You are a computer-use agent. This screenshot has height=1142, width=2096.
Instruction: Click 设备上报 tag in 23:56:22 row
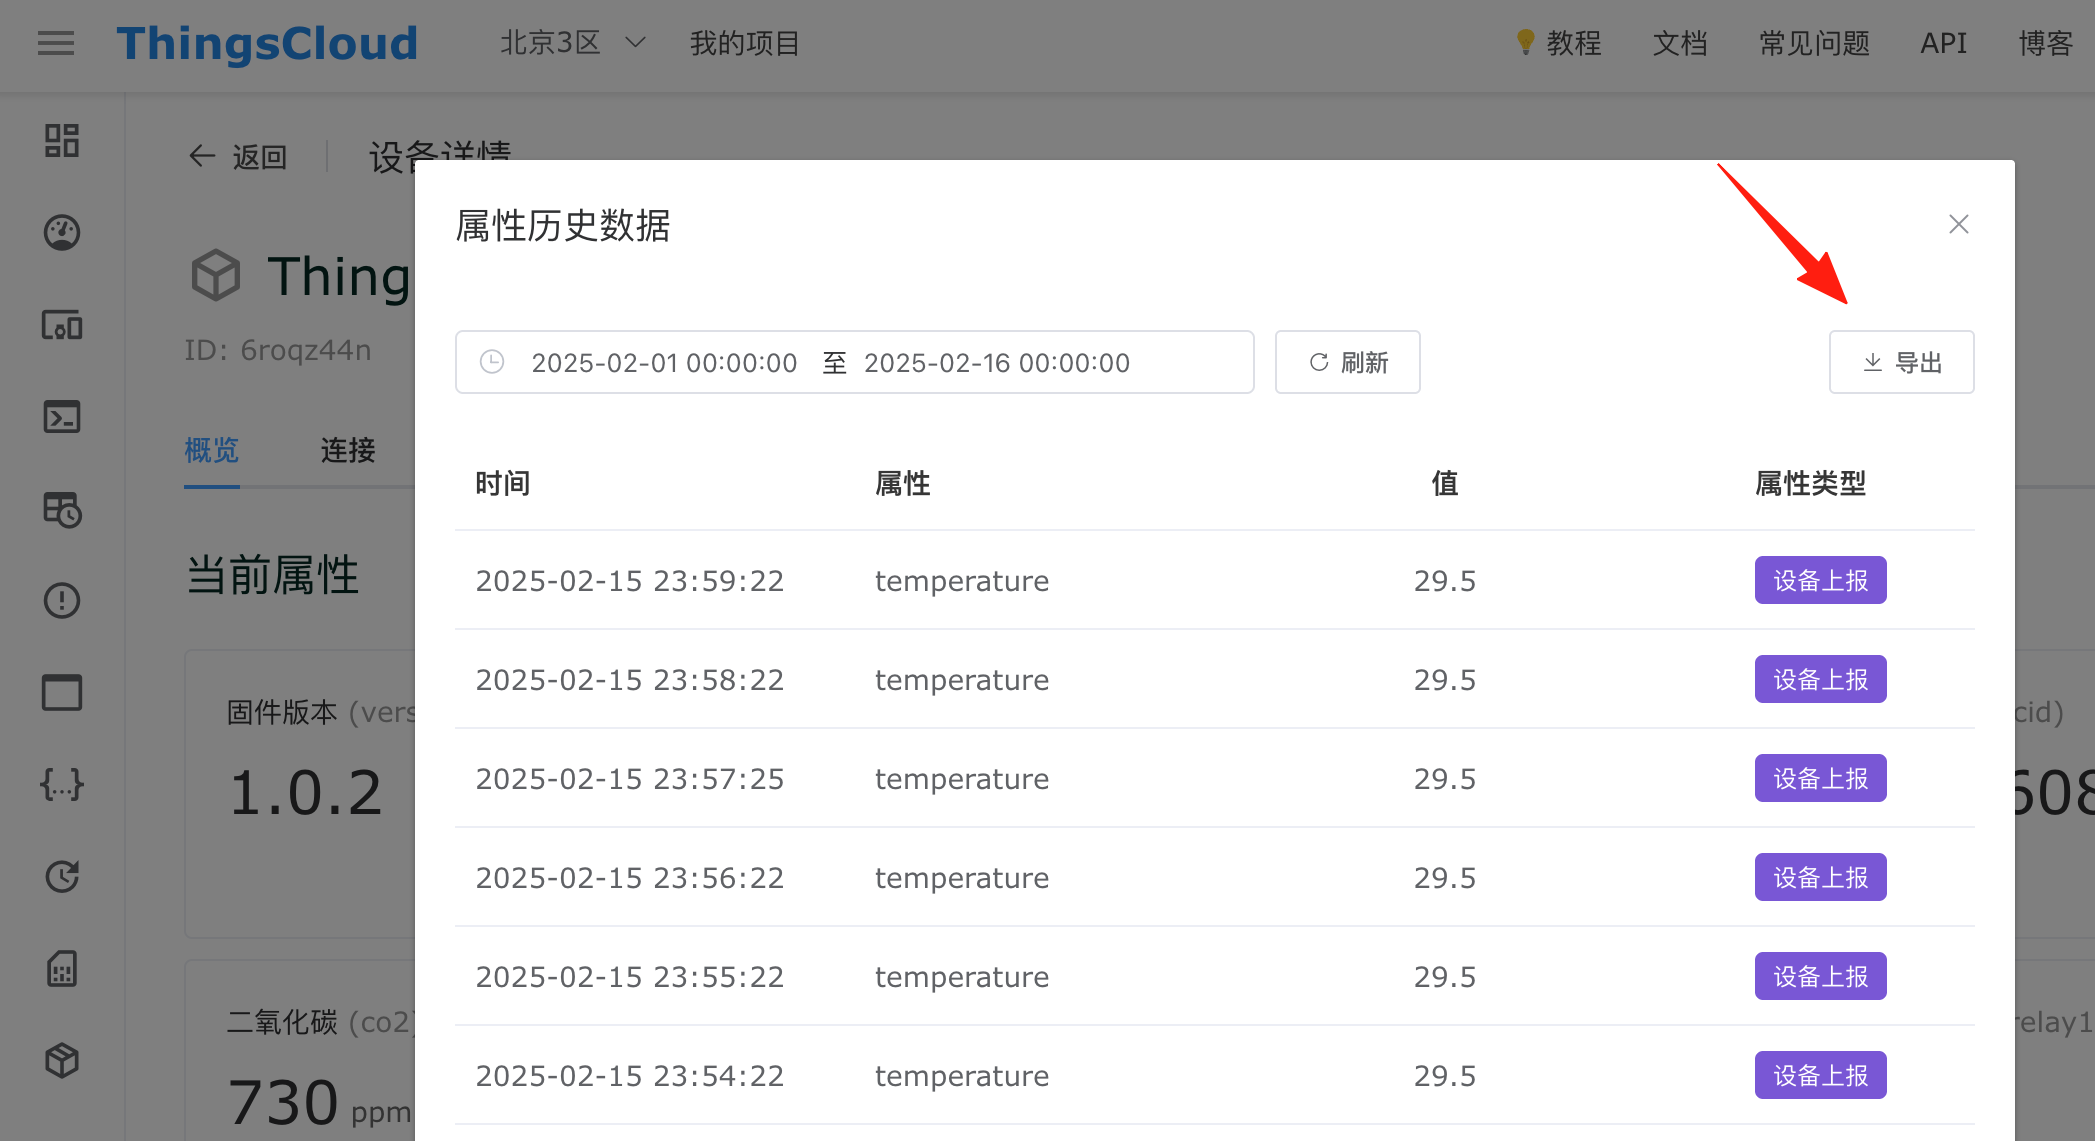tap(1821, 877)
